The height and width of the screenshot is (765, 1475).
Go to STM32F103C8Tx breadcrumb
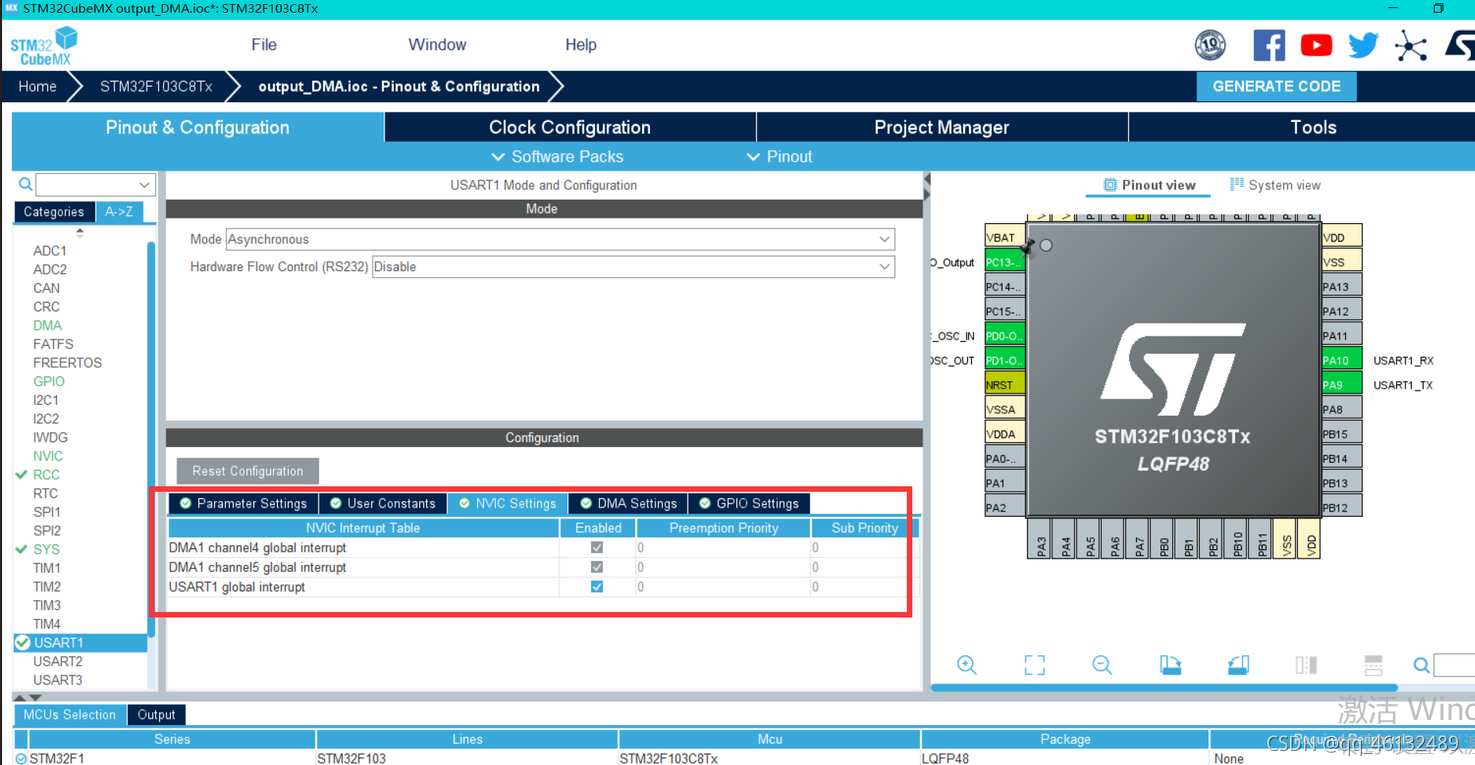click(156, 87)
